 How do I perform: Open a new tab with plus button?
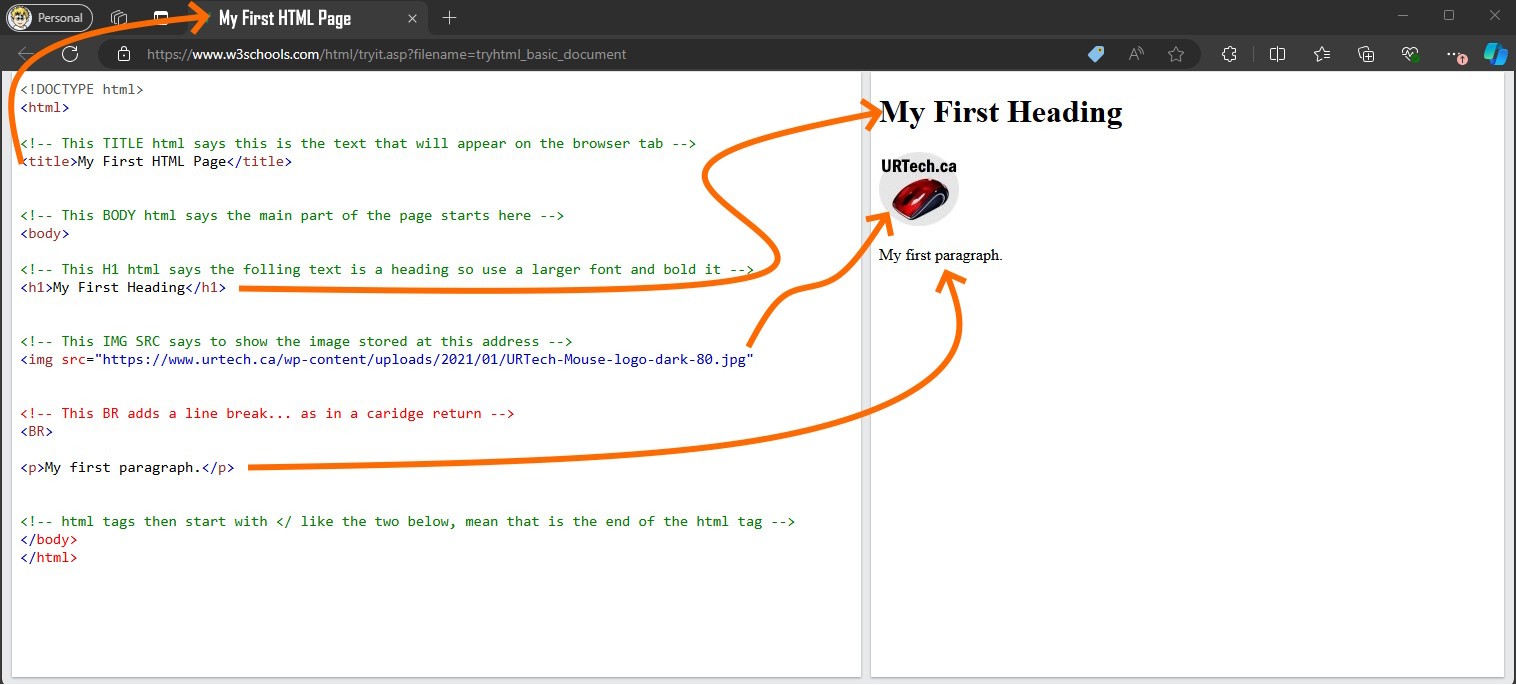click(x=450, y=18)
